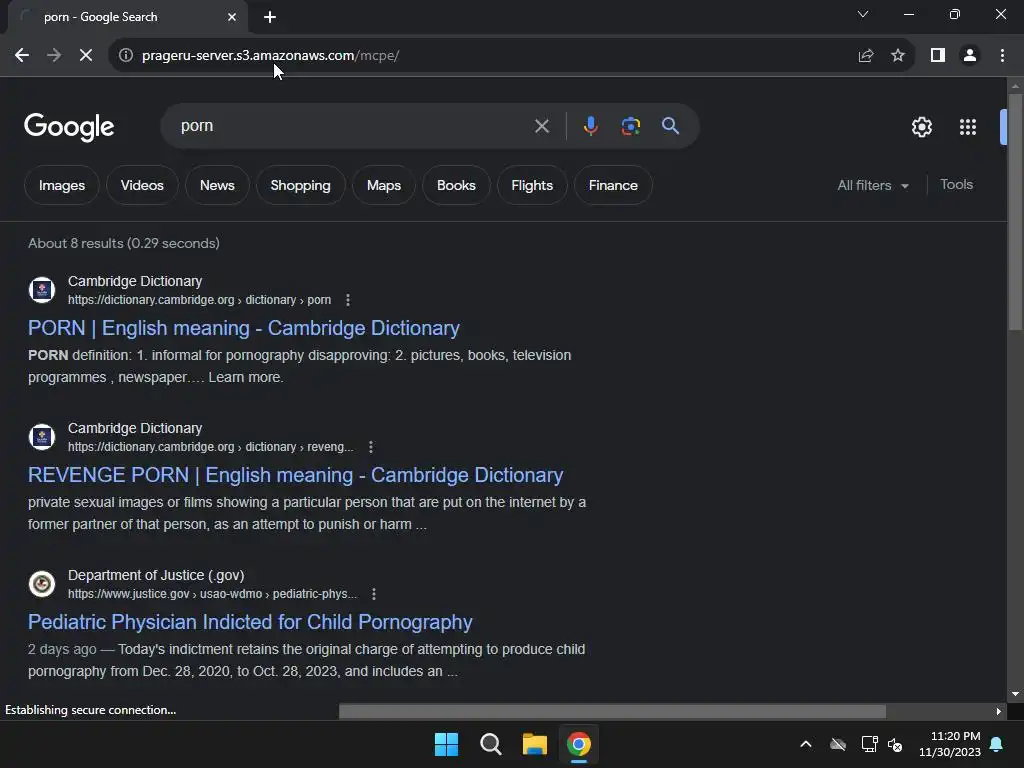Click the 'About 8 results' count text
1024x768 pixels.
coord(123,243)
